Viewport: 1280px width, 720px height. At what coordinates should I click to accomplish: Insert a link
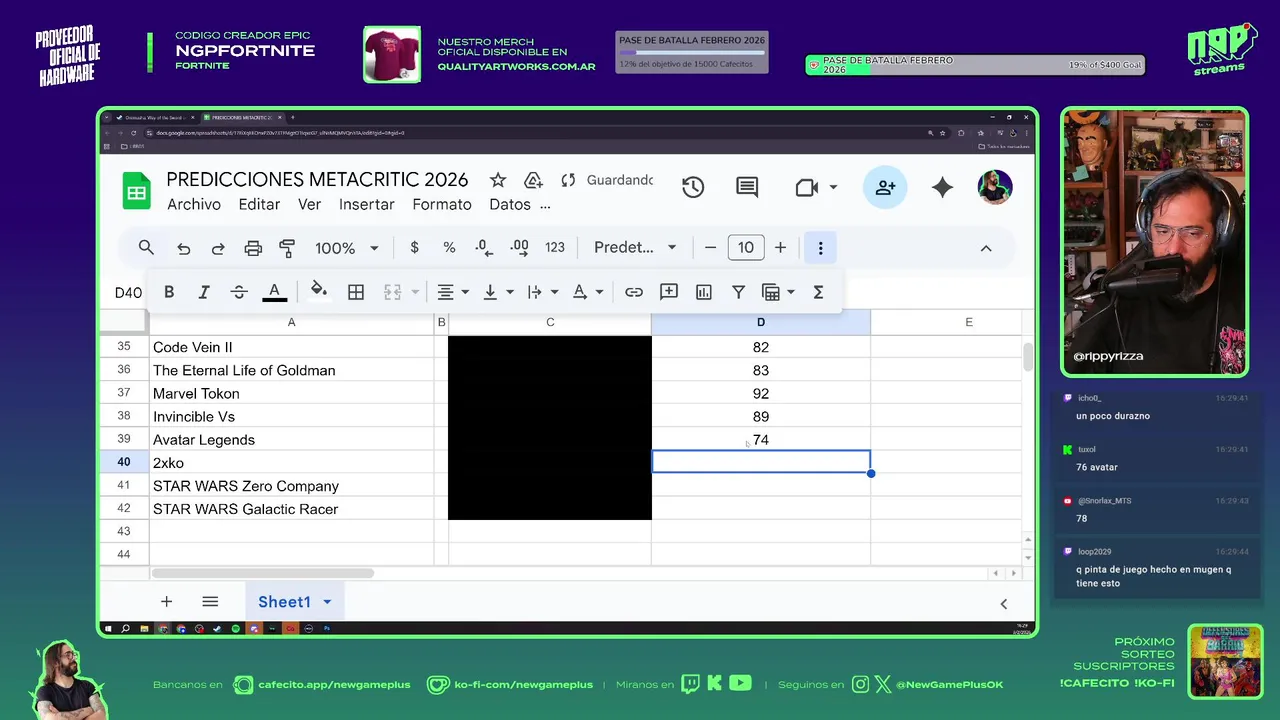634,292
